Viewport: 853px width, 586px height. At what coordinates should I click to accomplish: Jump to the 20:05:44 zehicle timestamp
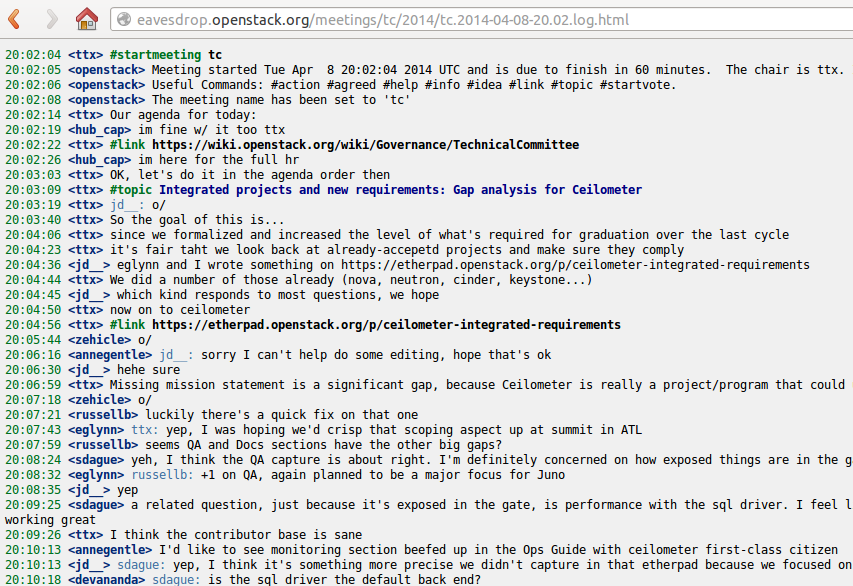pos(33,340)
